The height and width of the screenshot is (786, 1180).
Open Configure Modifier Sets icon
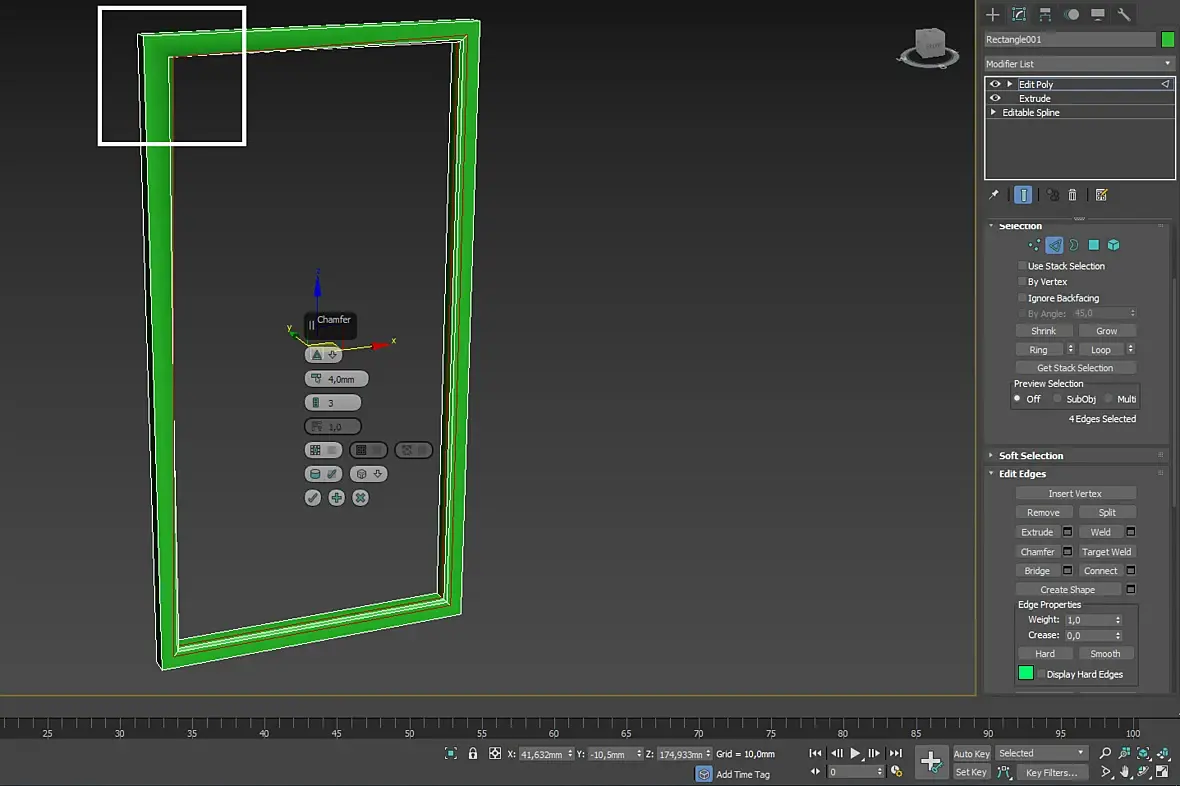1101,195
